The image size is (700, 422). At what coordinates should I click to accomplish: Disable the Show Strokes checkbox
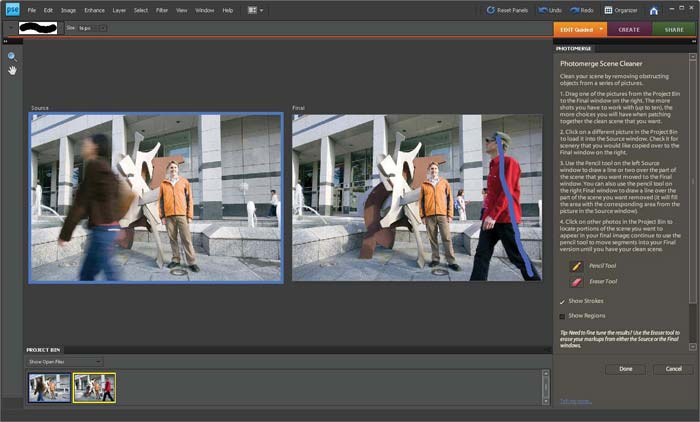click(562, 301)
